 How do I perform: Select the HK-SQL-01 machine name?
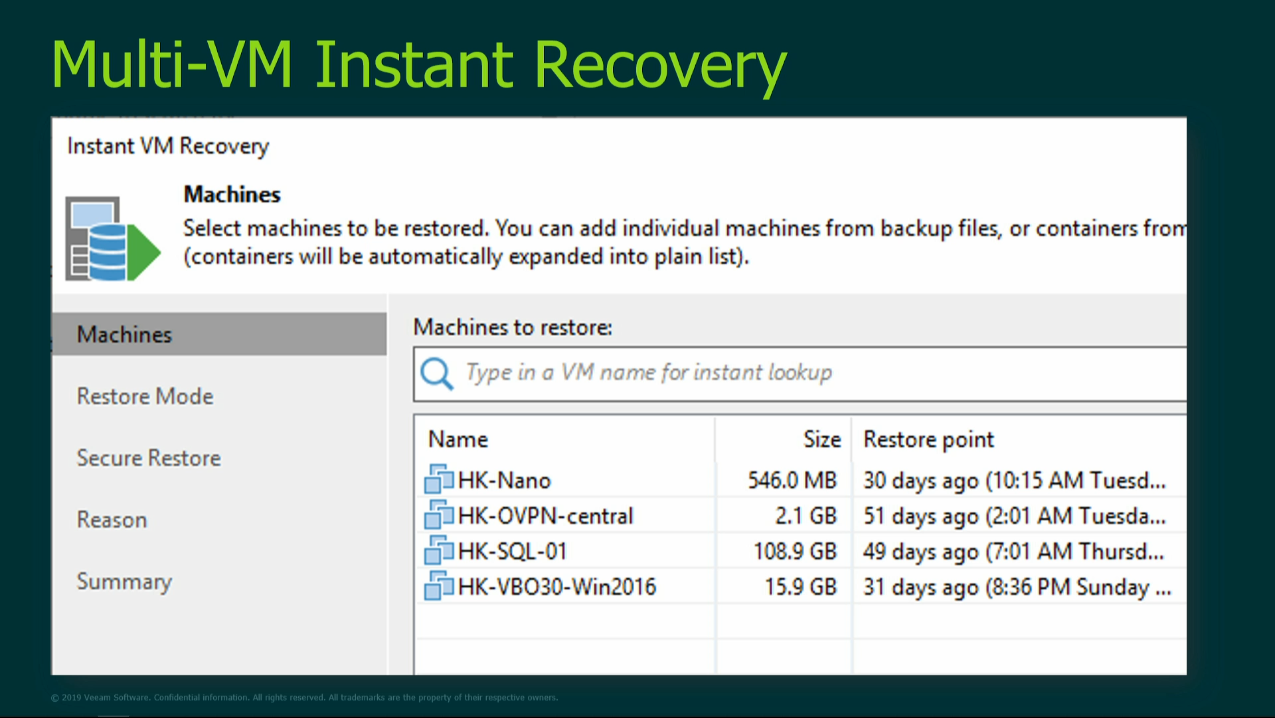pos(512,551)
